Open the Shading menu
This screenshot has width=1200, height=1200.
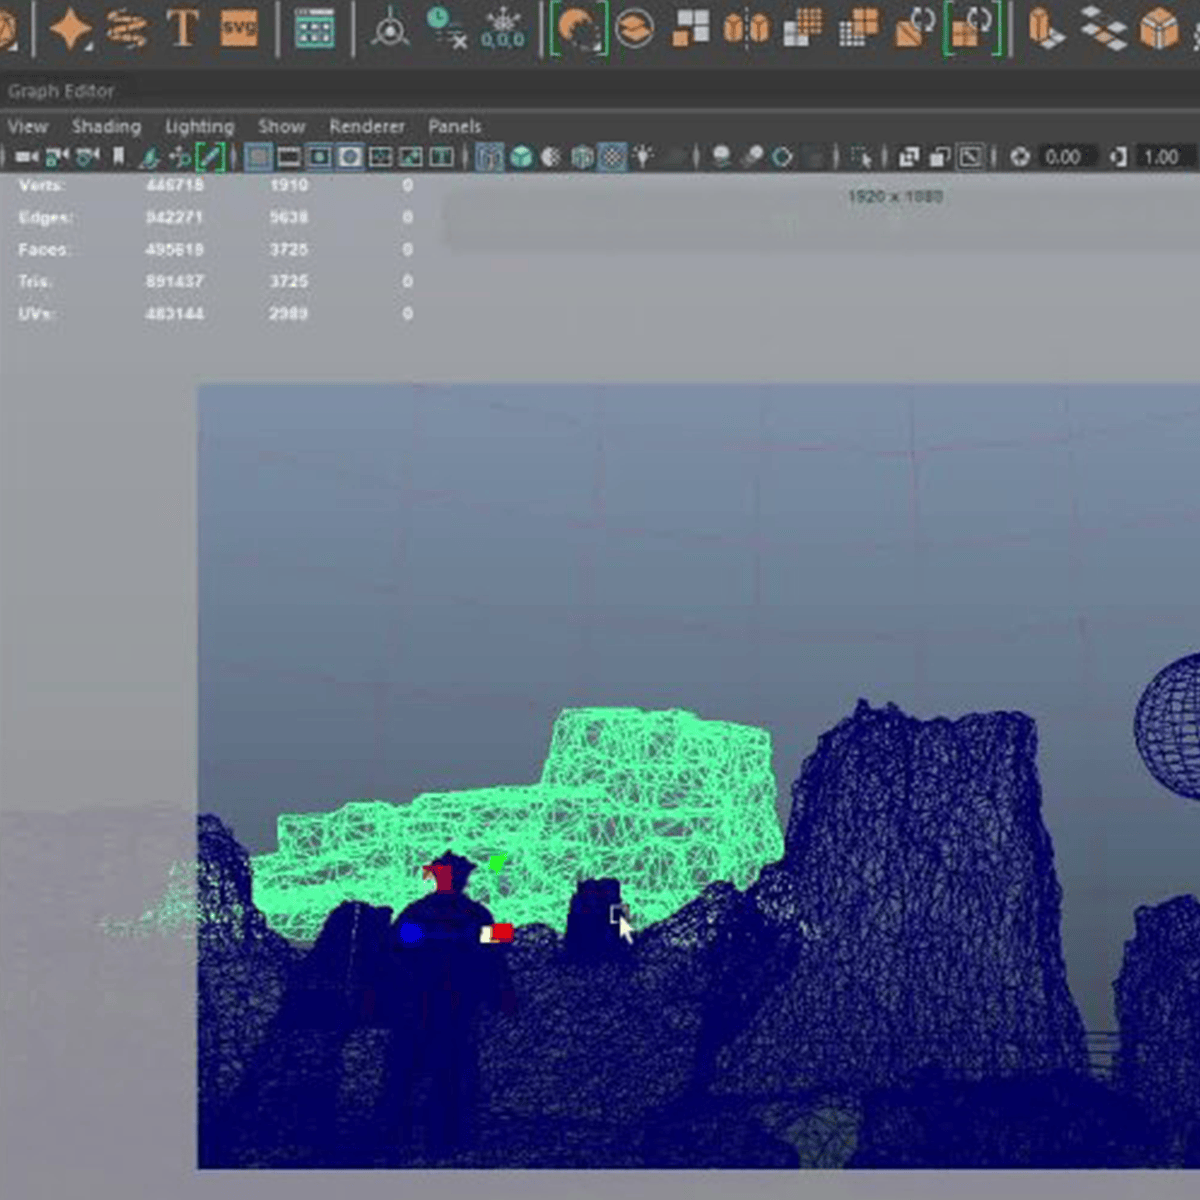(x=106, y=126)
